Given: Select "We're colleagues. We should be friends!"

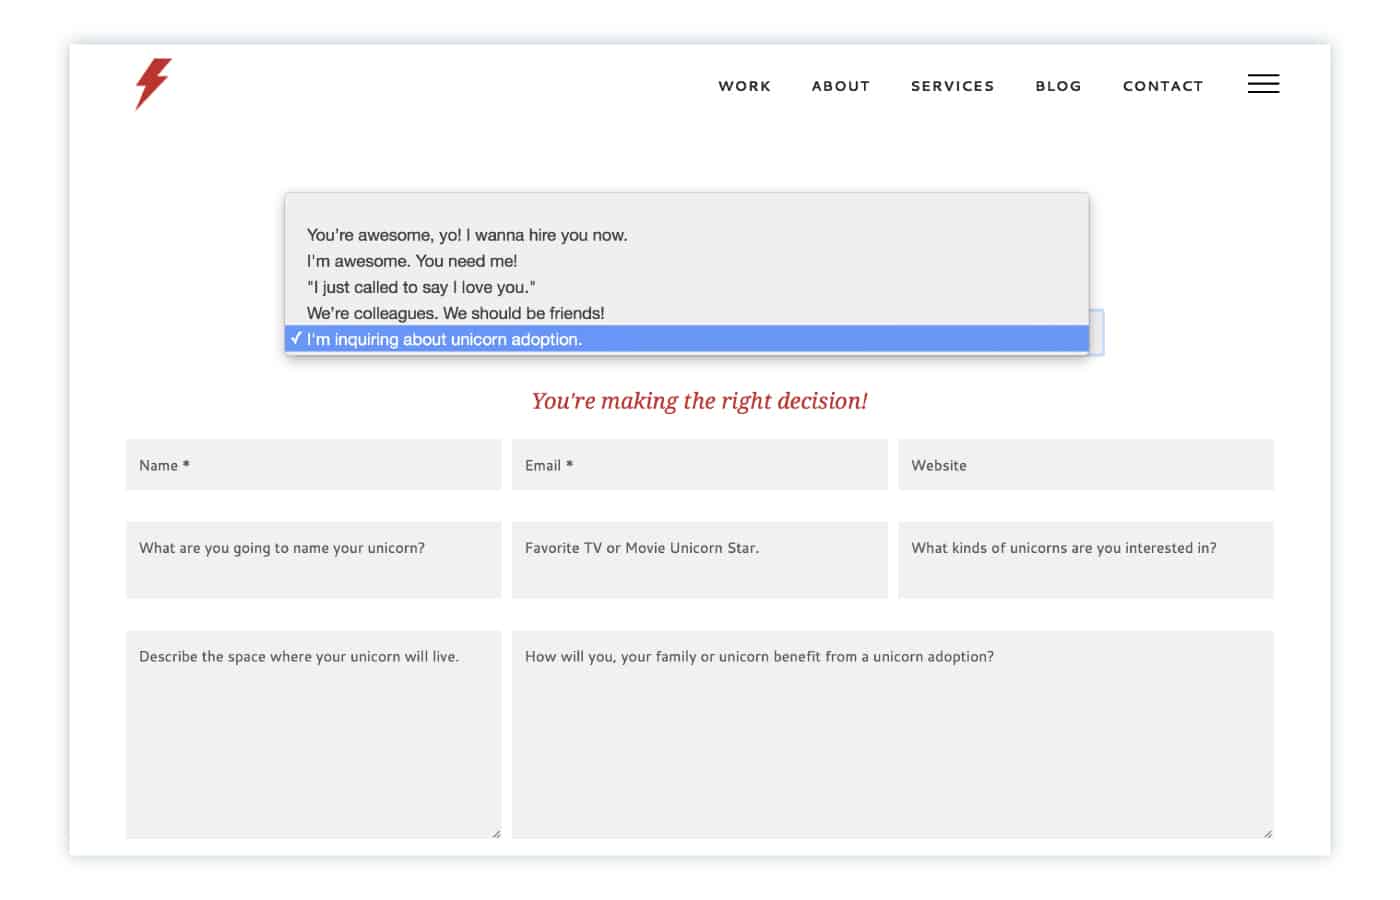Looking at the screenshot, I should pyautogui.click(x=454, y=313).
